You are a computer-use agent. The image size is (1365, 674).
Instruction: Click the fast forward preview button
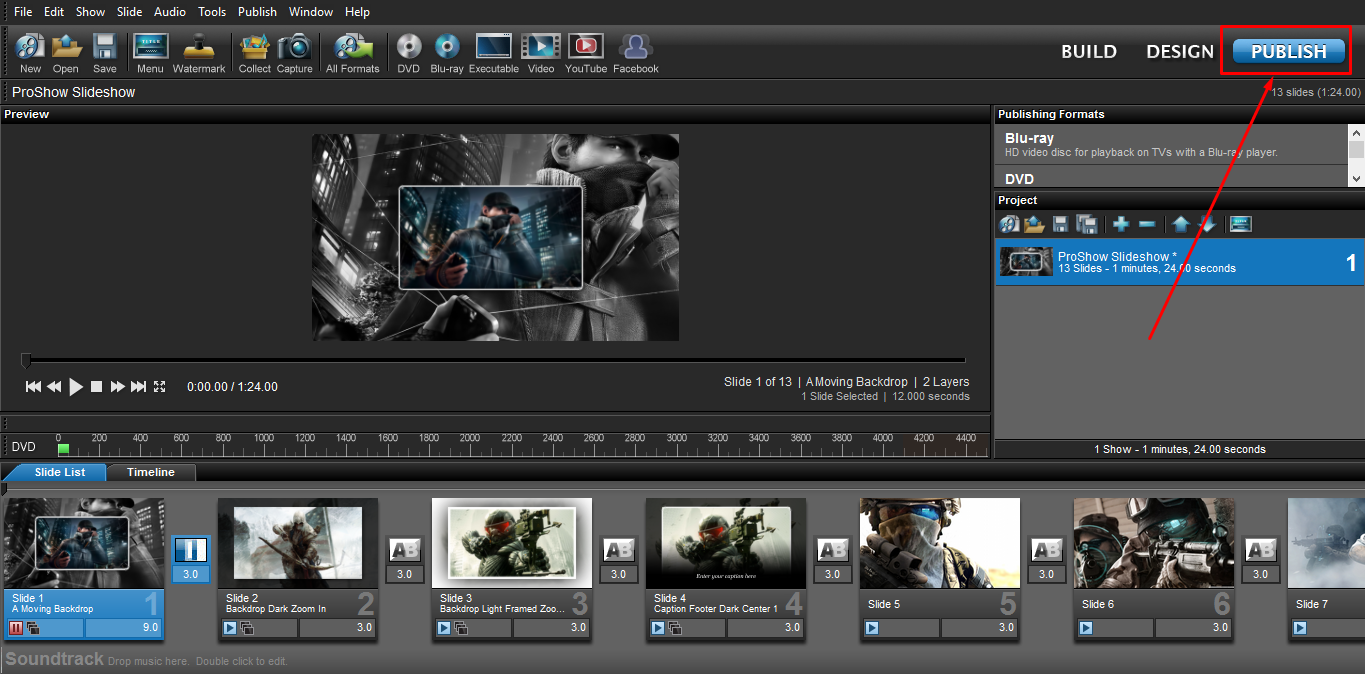(x=118, y=387)
